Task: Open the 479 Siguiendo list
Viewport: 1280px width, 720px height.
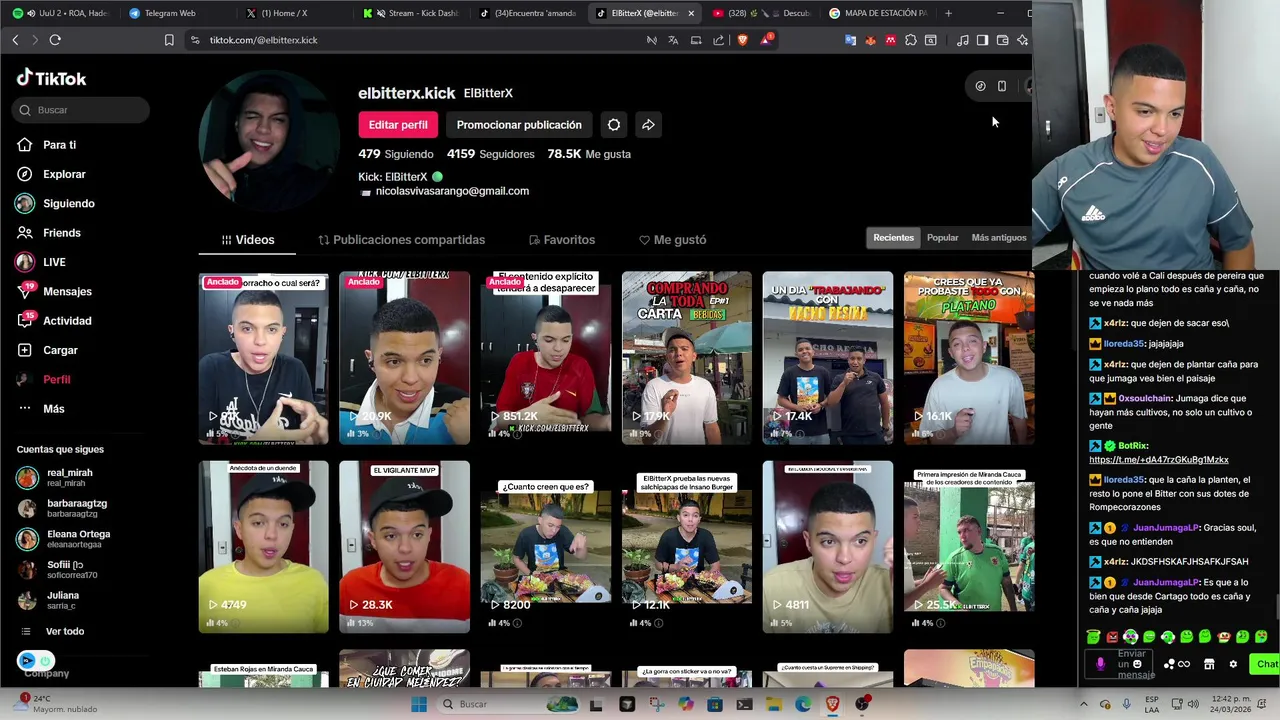Action: coord(396,154)
